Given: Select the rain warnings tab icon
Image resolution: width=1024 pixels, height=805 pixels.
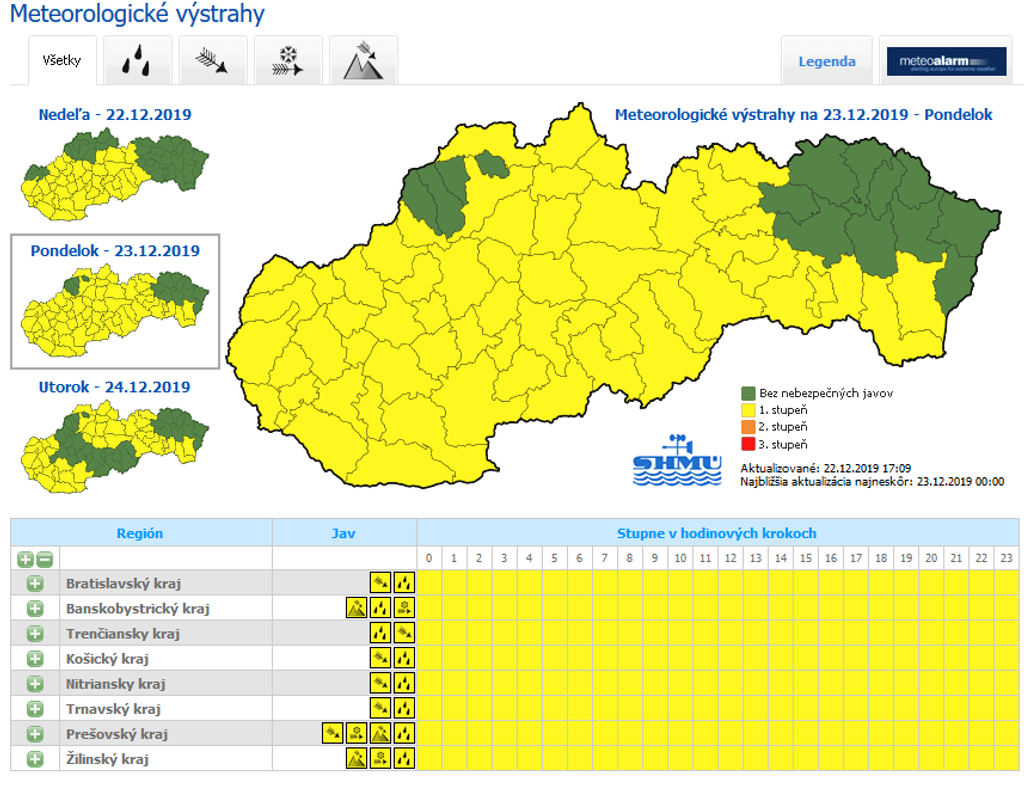Looking at the screenshot, I should (137, 62).
